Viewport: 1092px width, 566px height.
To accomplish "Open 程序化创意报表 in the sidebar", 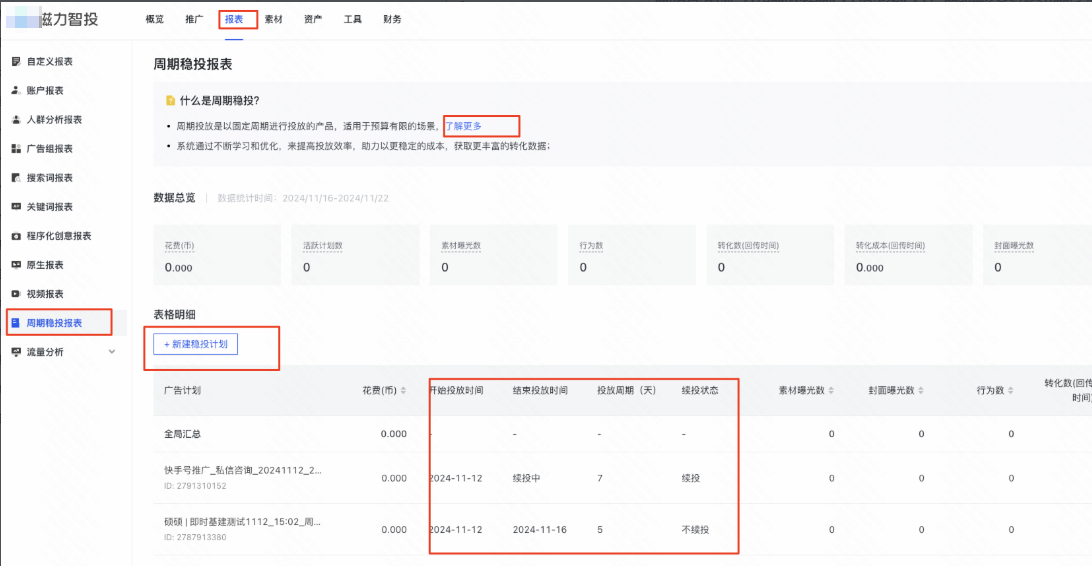I will click(x=59, y=236).
